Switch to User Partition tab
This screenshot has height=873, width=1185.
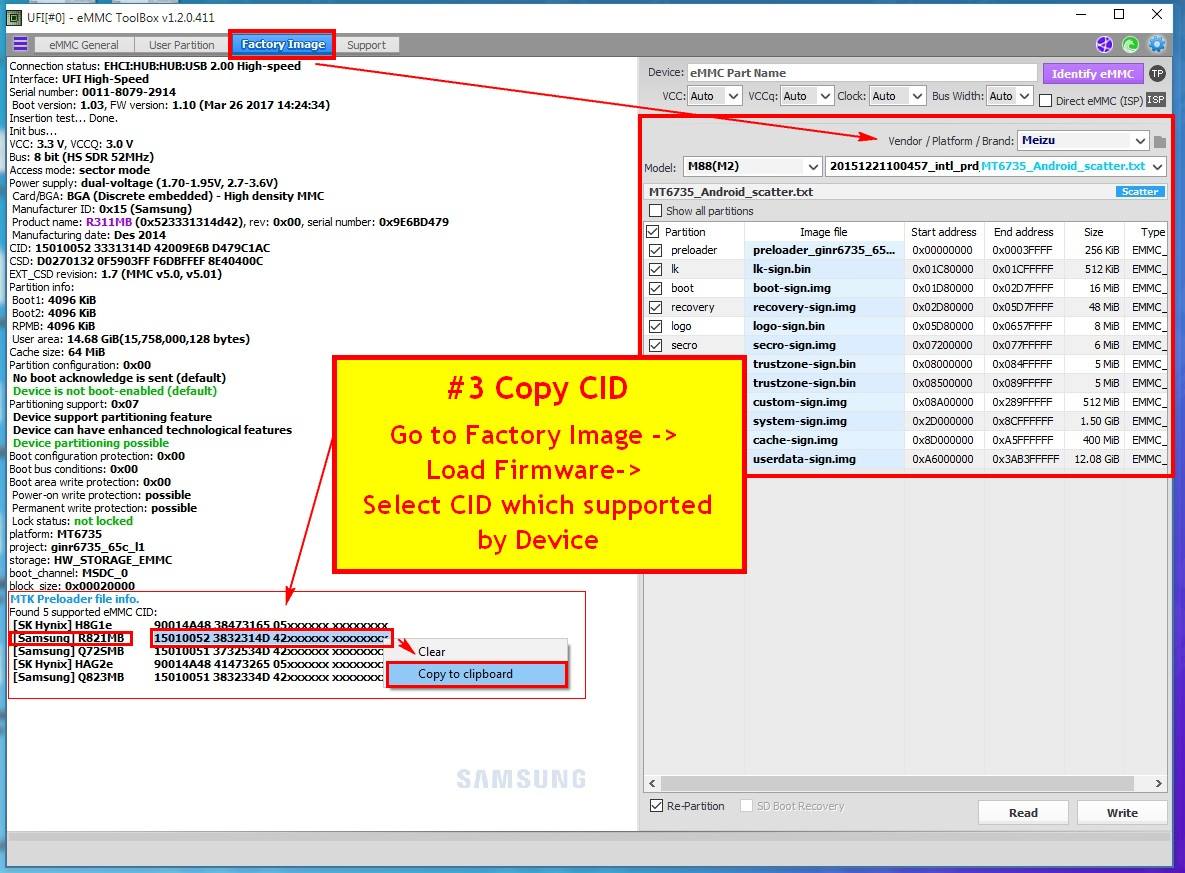181,45
